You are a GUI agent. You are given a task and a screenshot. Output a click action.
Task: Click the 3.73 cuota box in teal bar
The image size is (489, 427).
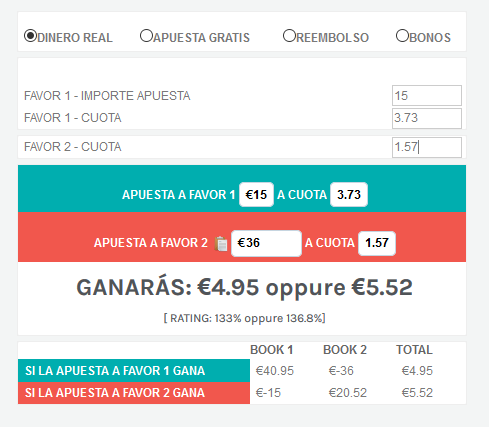click(x=349, y=194)
